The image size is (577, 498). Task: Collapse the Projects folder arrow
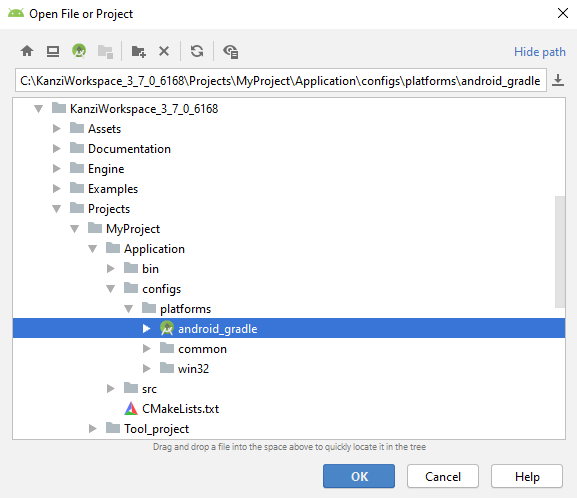56,209
